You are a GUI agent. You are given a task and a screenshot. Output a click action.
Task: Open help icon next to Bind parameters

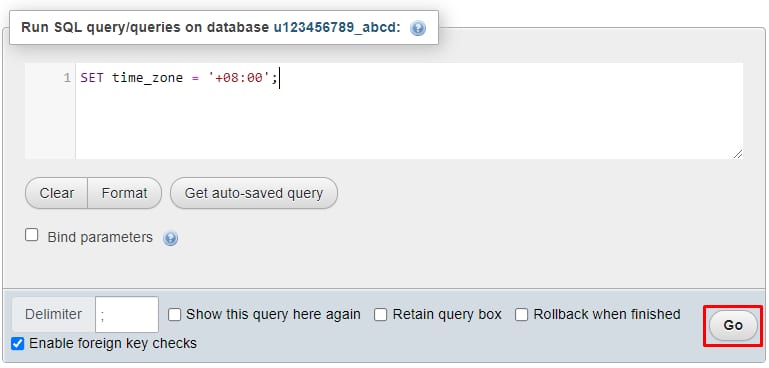point(171,238)
